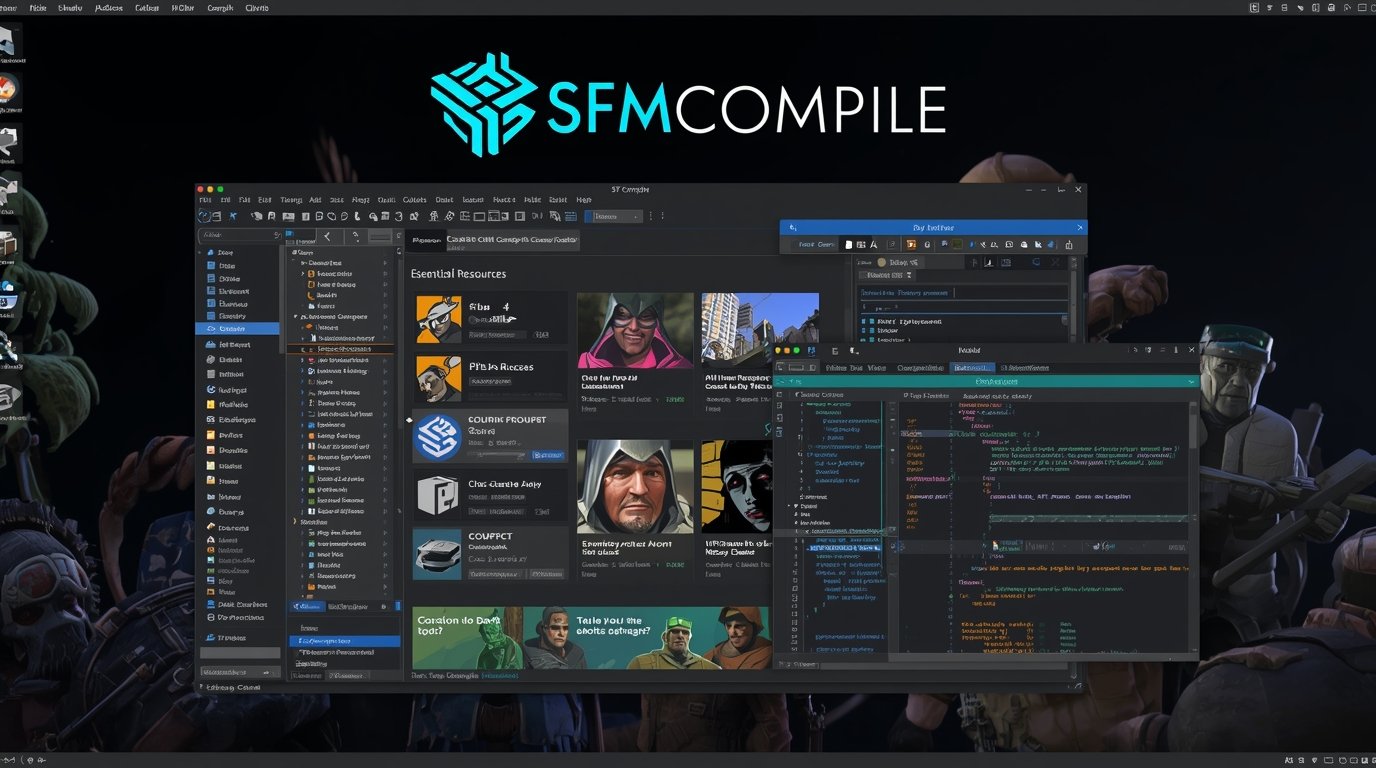Viewport: 1376px width, 768px height.
Task: Open the pale face on yellow thumbnail
Action: [737, 487]
